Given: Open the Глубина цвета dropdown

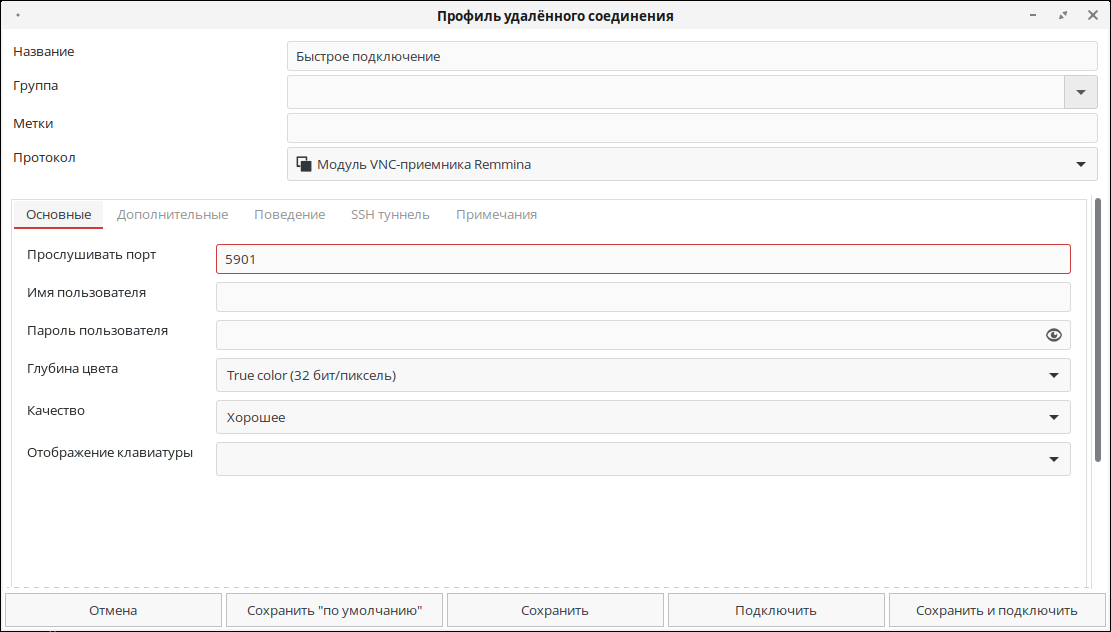Looking at the screenshot, I should click(1053, 375).
